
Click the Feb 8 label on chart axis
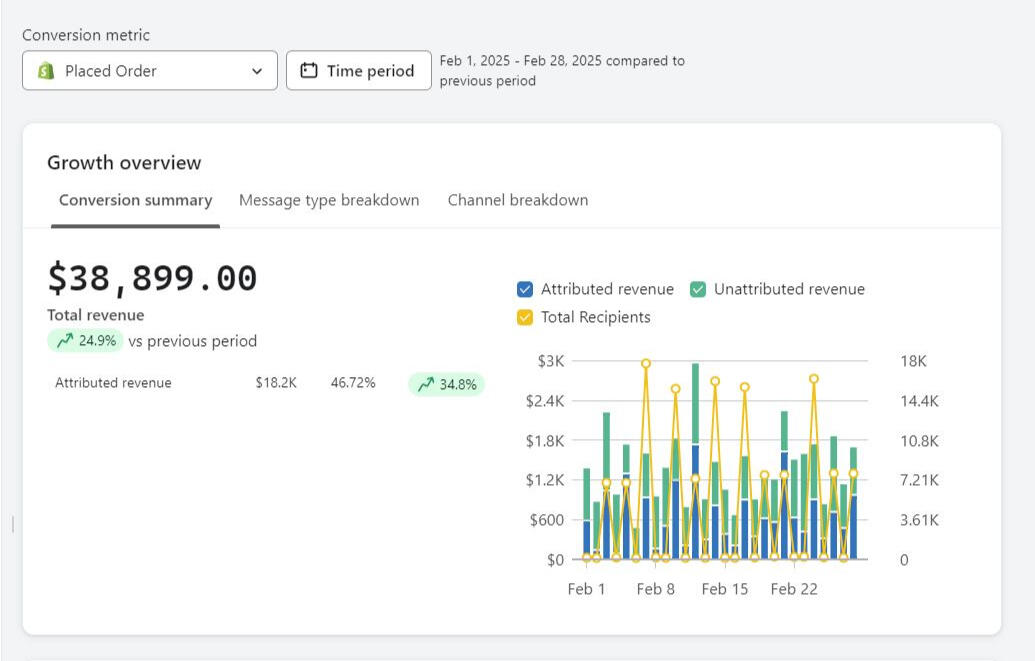click(656, 589)
